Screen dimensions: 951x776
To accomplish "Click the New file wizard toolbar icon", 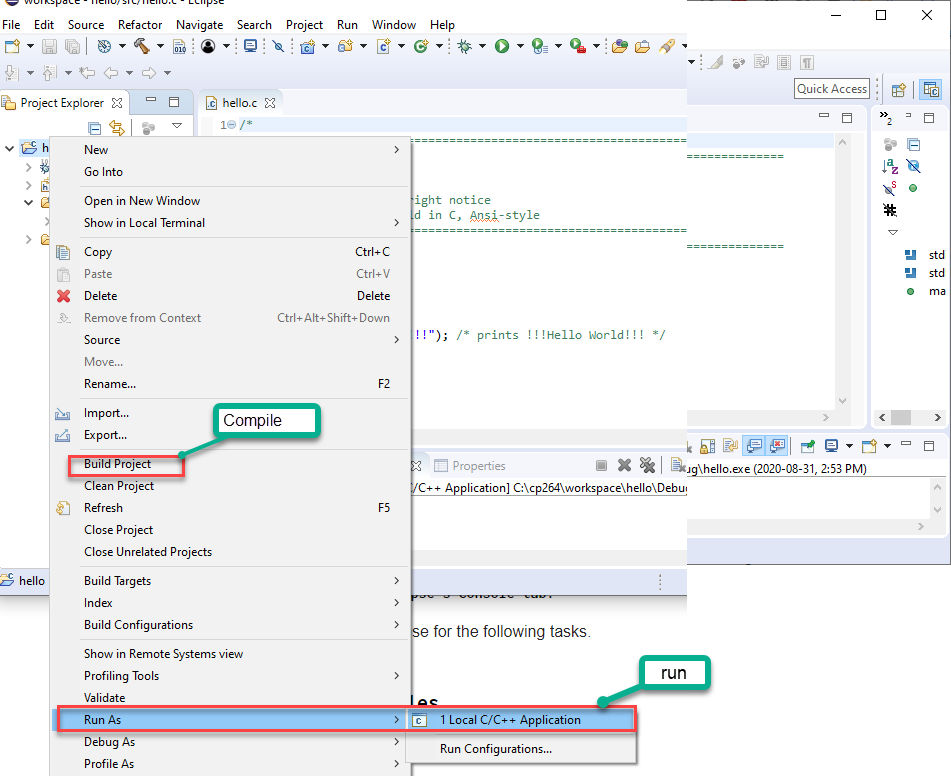I will [x=12, y=46].
